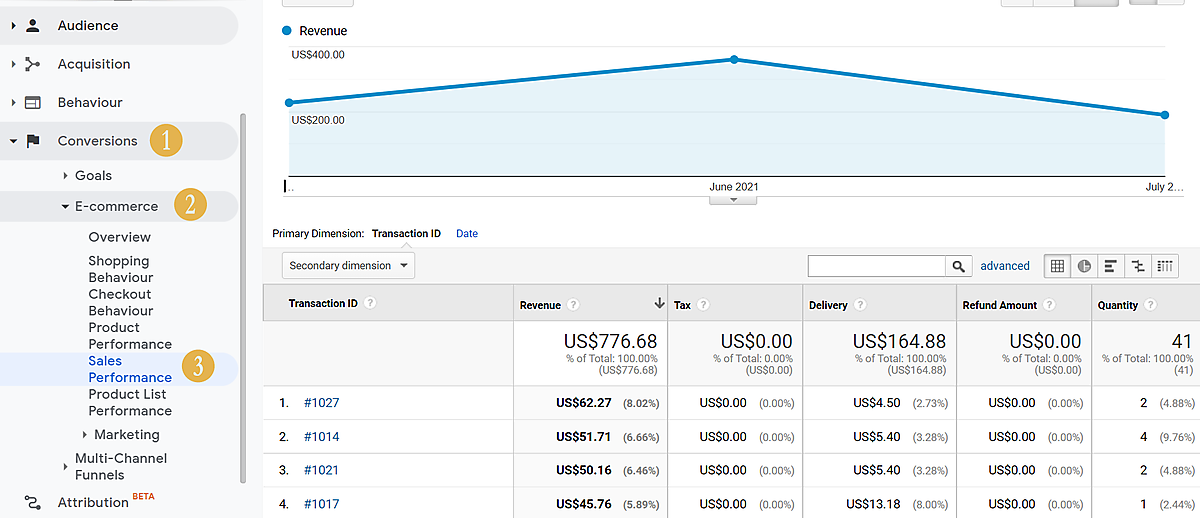Switch primary dimension to Date
1200x518 pixels.
coord(467,234)
